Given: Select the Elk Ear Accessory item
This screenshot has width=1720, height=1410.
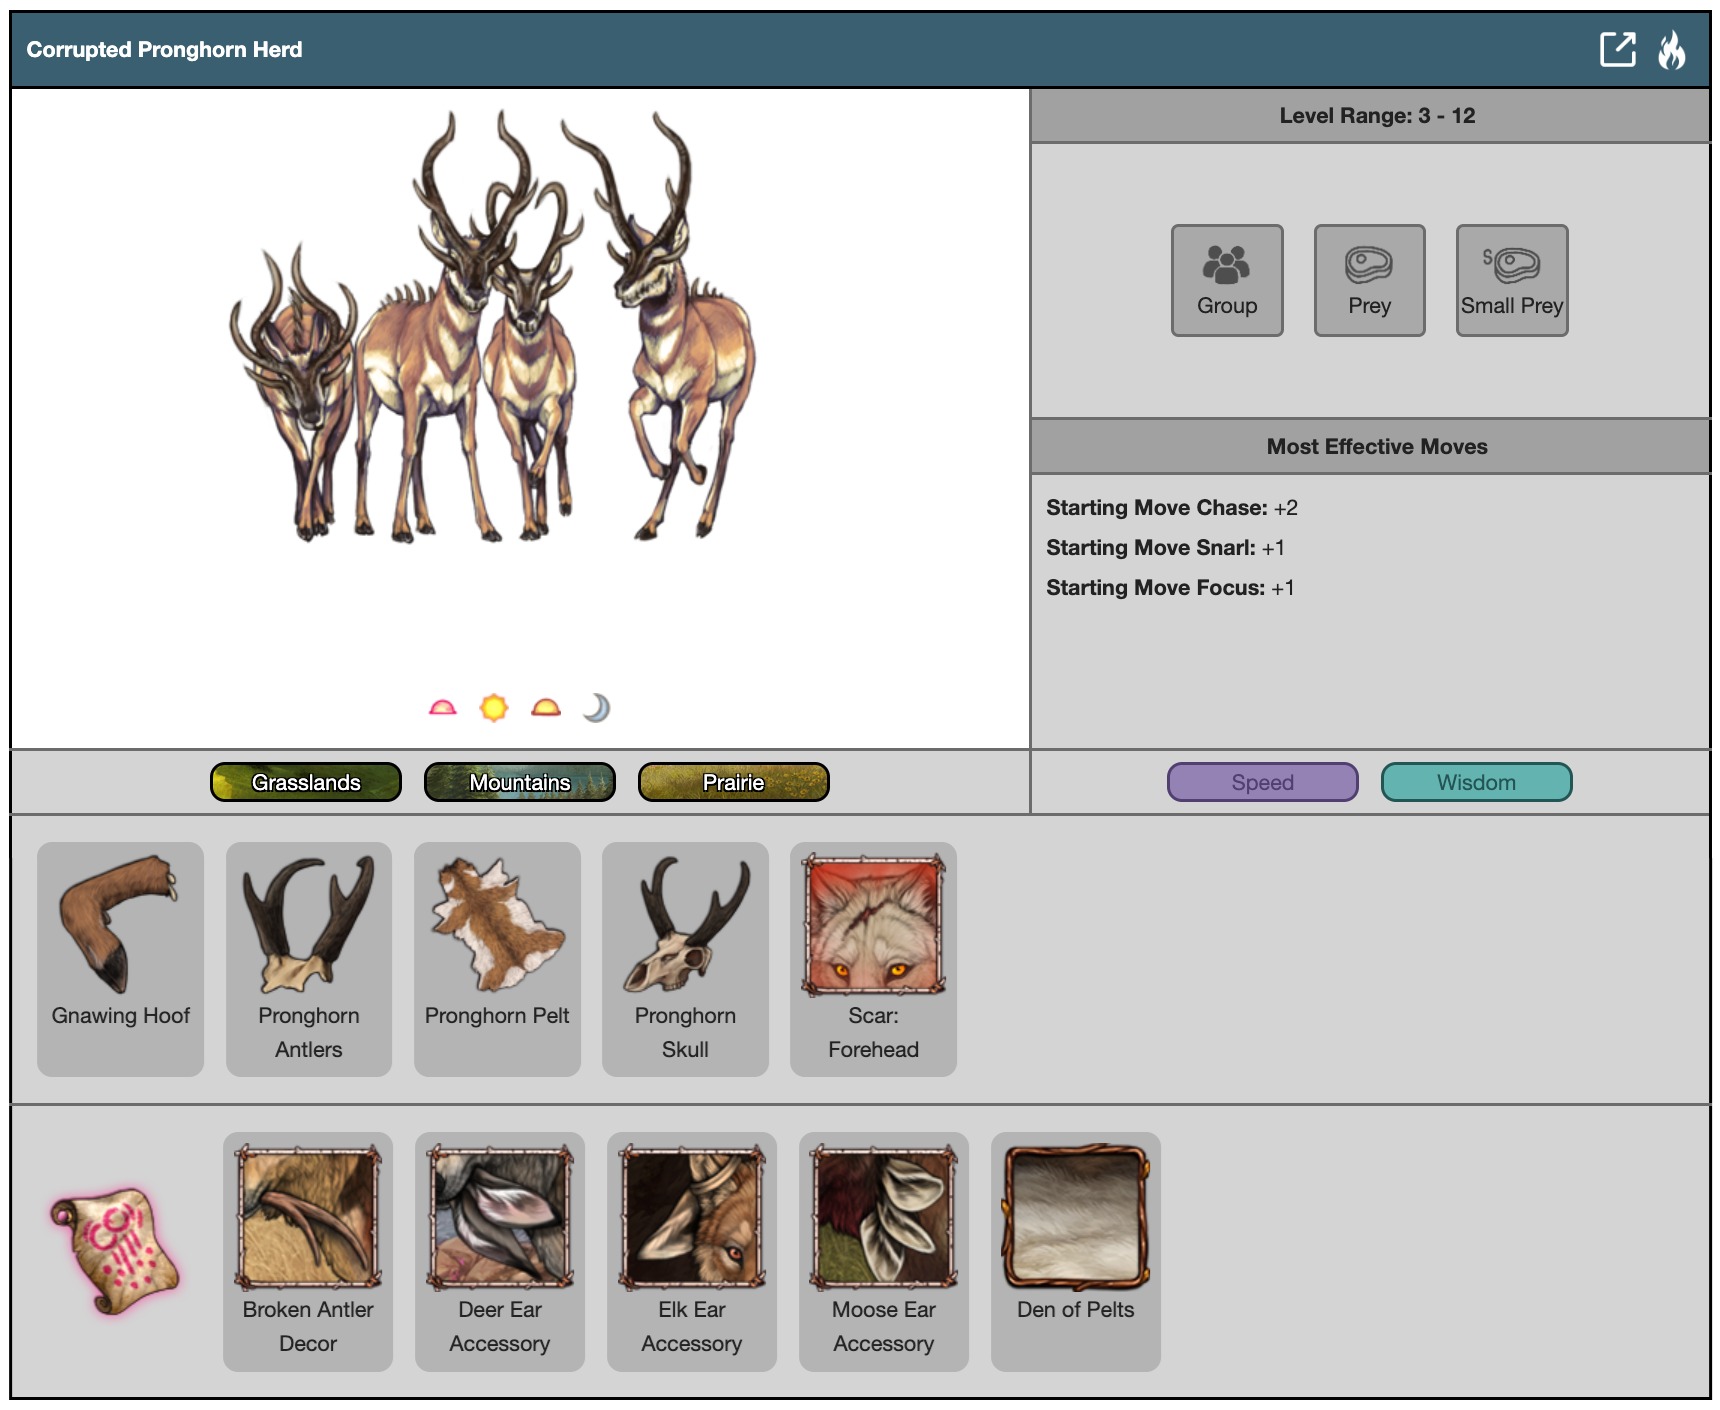Looking at the screenshot, I should tap(691, 1250).
